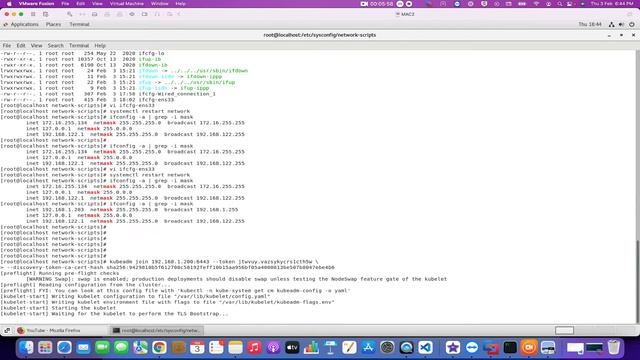The height and width of the screenshot is (360, 640).
Task: Open GNOME power menu icon
Action: [631, 24]
